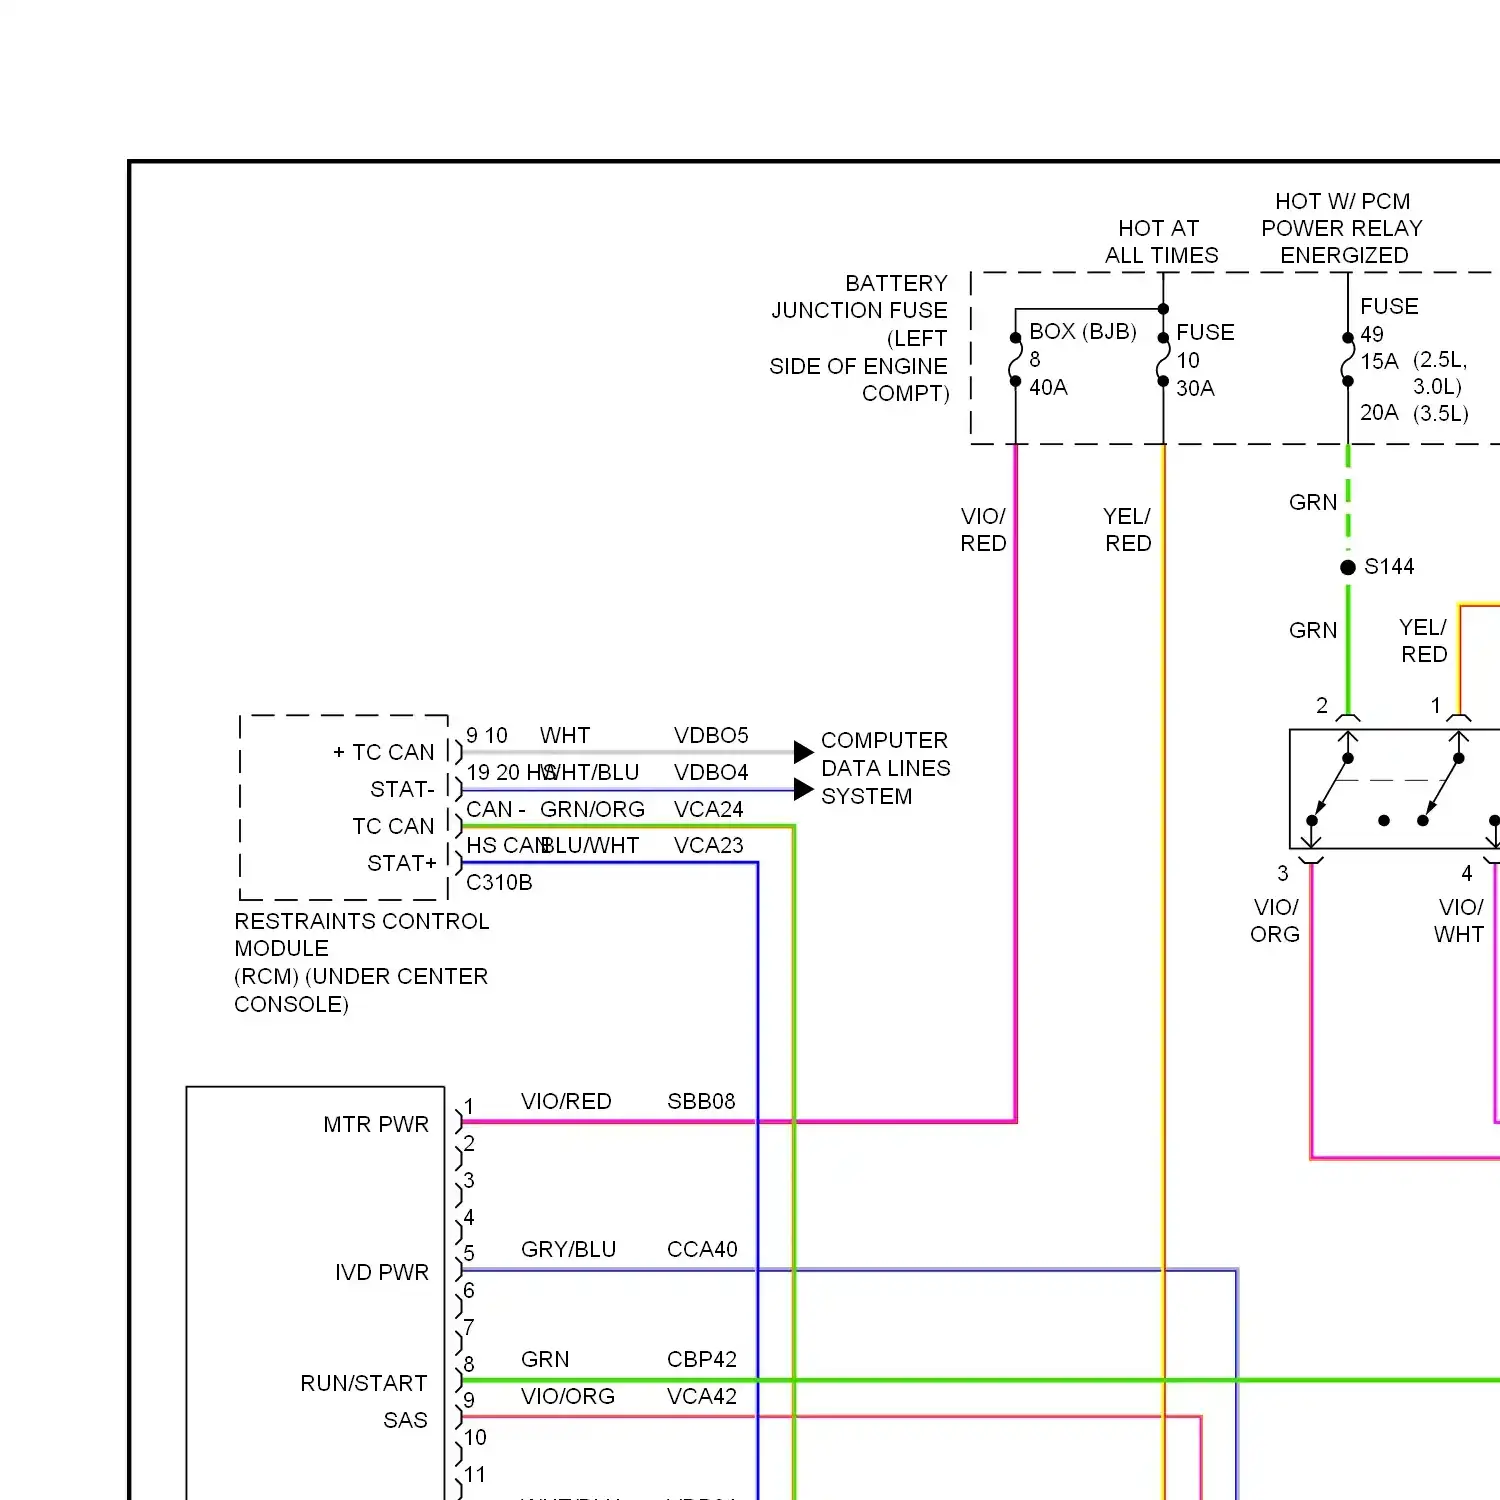
Task: Click the 'HOT AT ALL TIMES' label
Action: point(1161,242)
